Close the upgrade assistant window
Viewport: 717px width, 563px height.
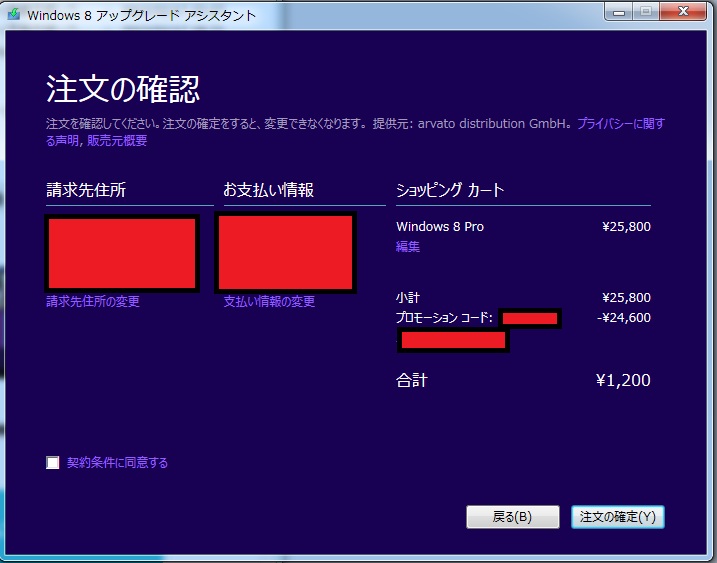[683, 12]
